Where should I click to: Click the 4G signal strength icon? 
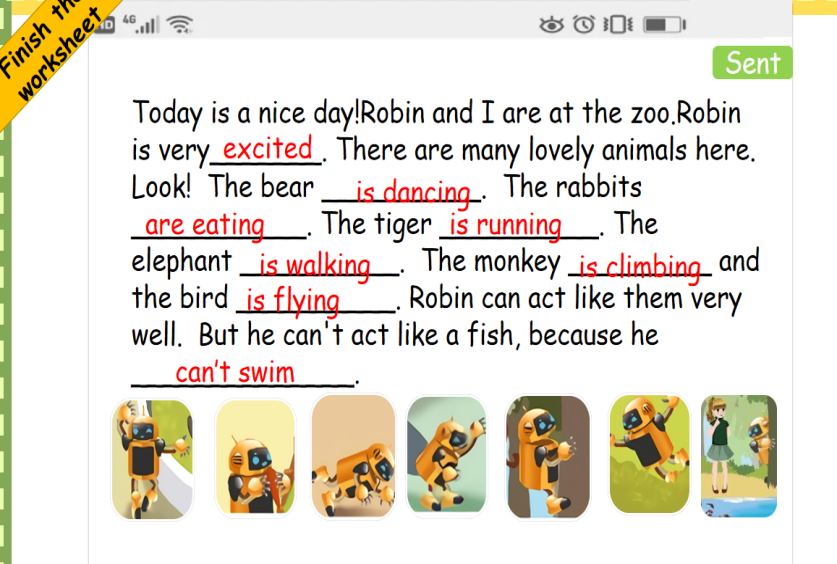pos(140,24)
